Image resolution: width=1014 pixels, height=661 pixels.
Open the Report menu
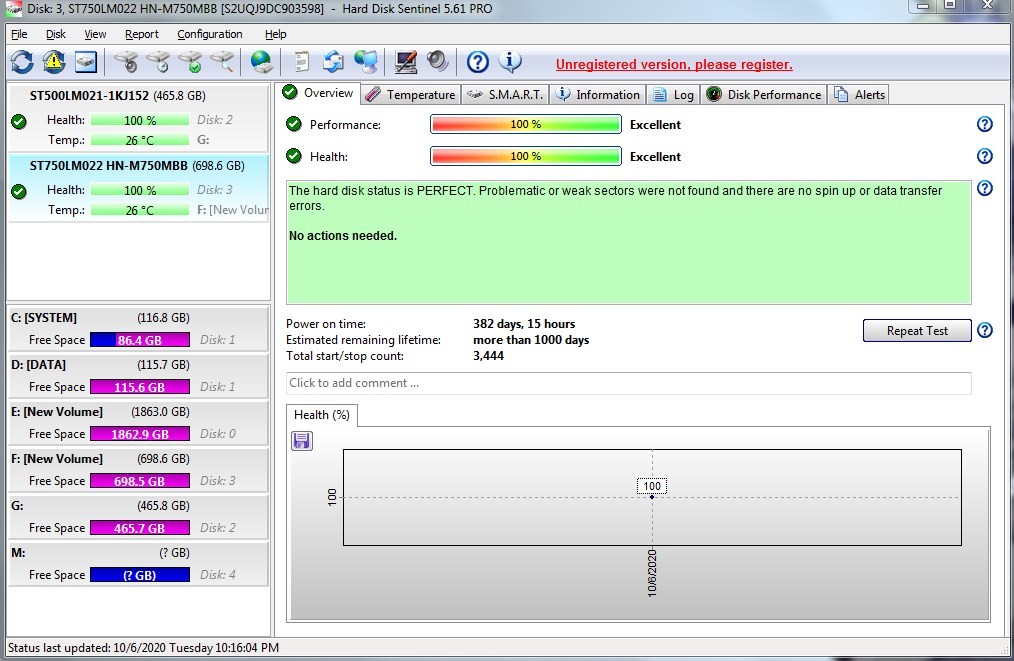pos(141,34)
